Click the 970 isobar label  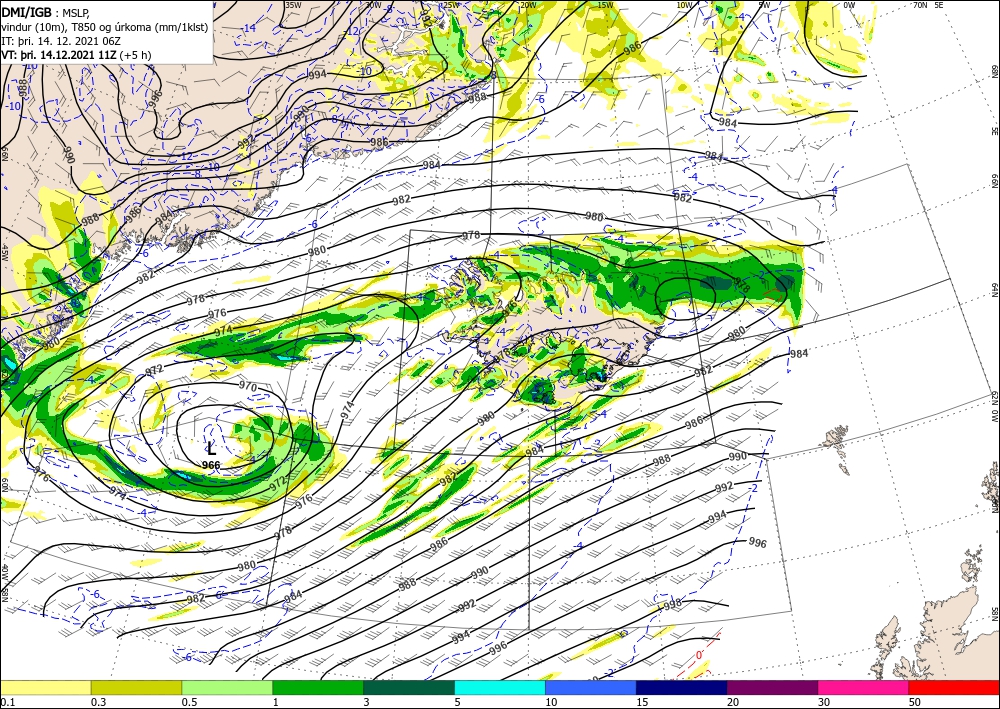click(x=247, y=387)
